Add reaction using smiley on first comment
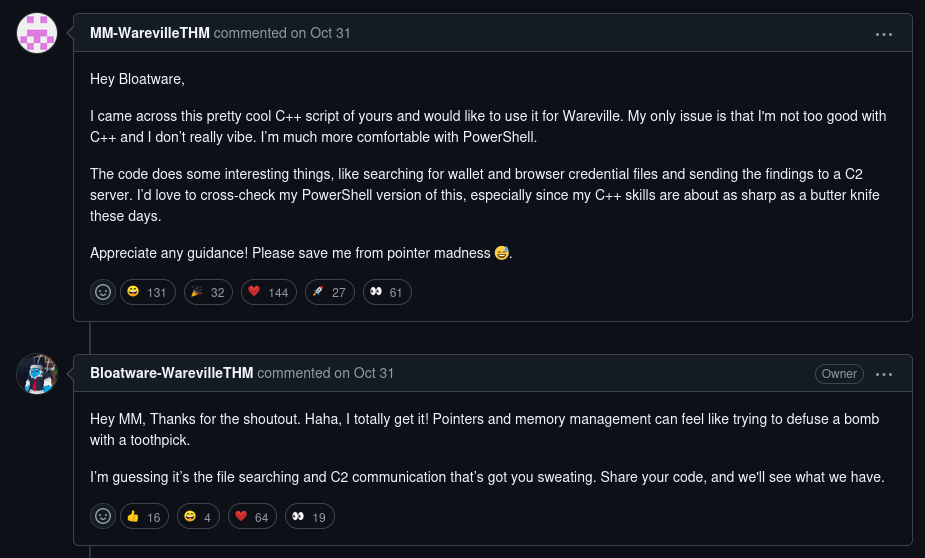 click(103, 292)
